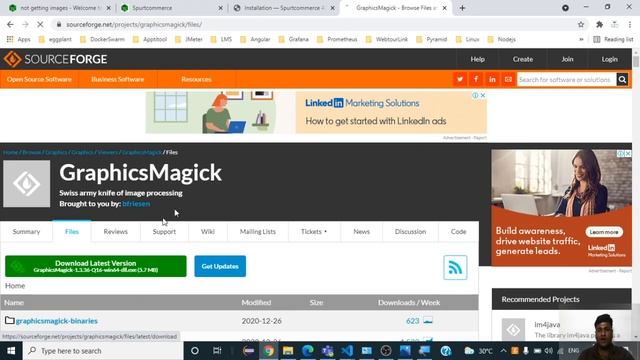Click the email newsletter envelope icon
Screen dimensions: 640x360
click(508, 80)
